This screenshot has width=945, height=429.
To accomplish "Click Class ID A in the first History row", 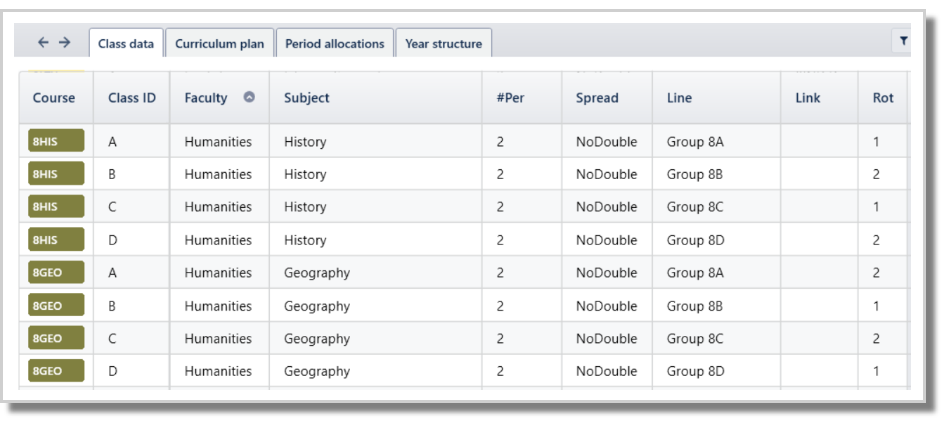I will point(112,142).
